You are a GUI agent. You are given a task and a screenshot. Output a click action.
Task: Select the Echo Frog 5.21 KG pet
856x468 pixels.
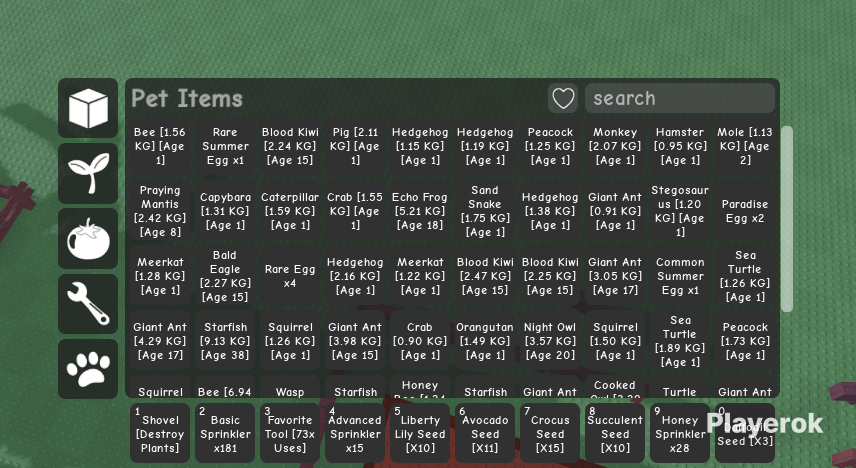click(420, 211)
